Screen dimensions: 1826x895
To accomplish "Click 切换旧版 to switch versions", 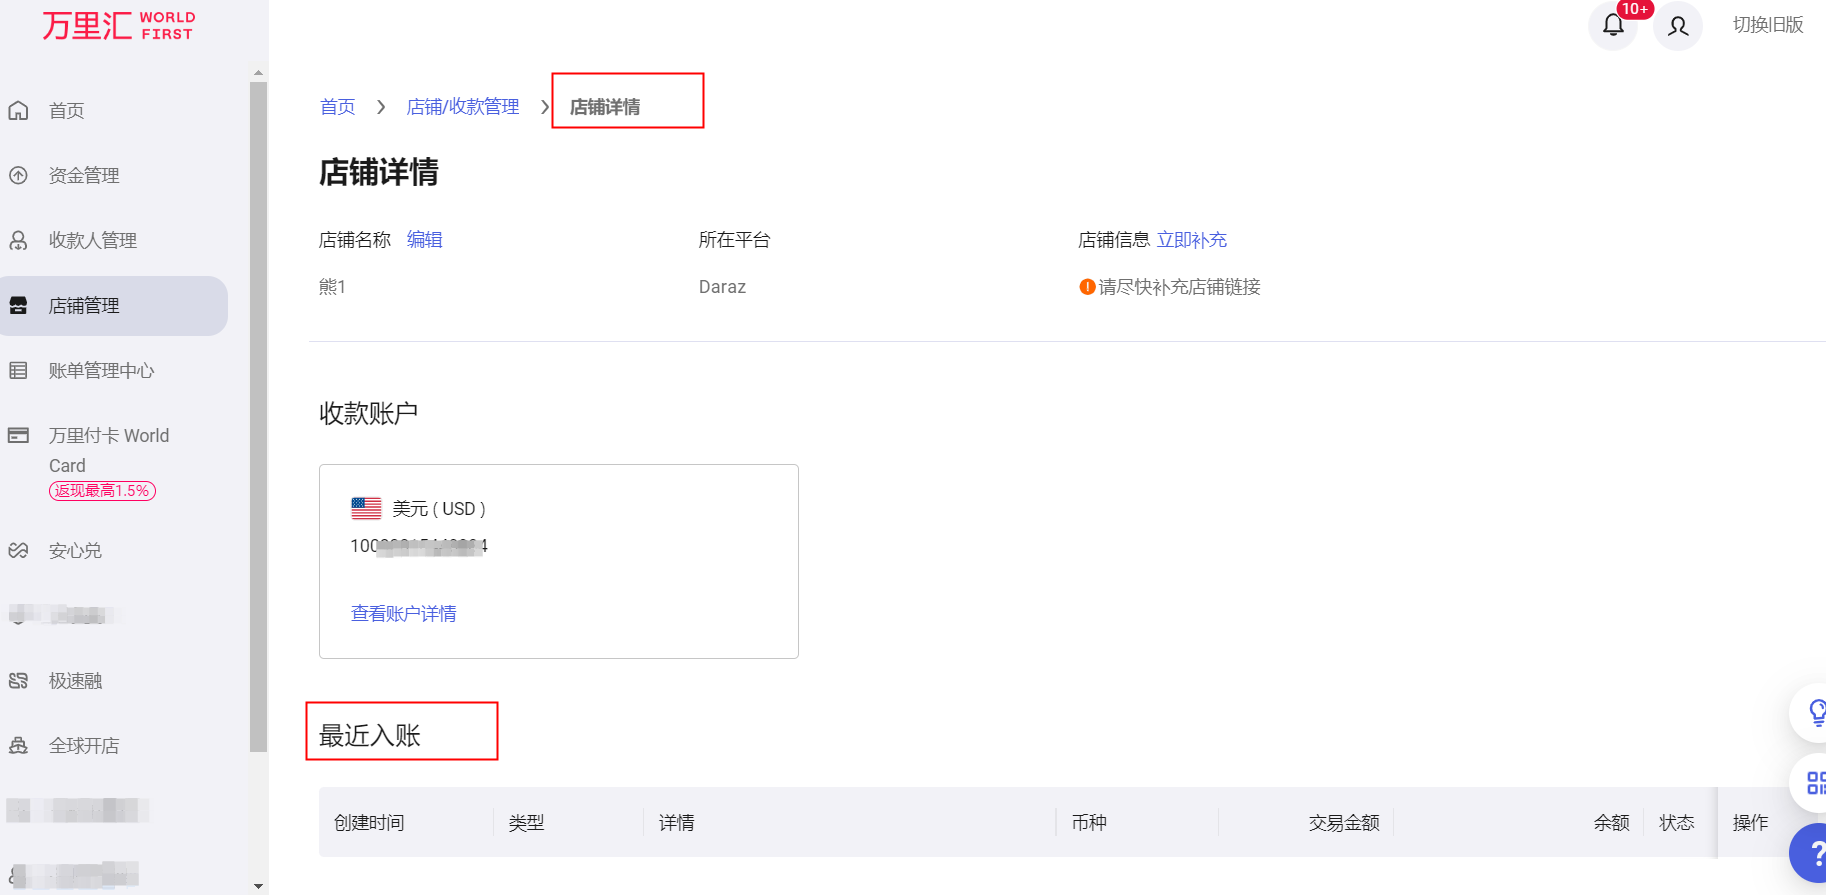I will click(x=1767, y=25).
